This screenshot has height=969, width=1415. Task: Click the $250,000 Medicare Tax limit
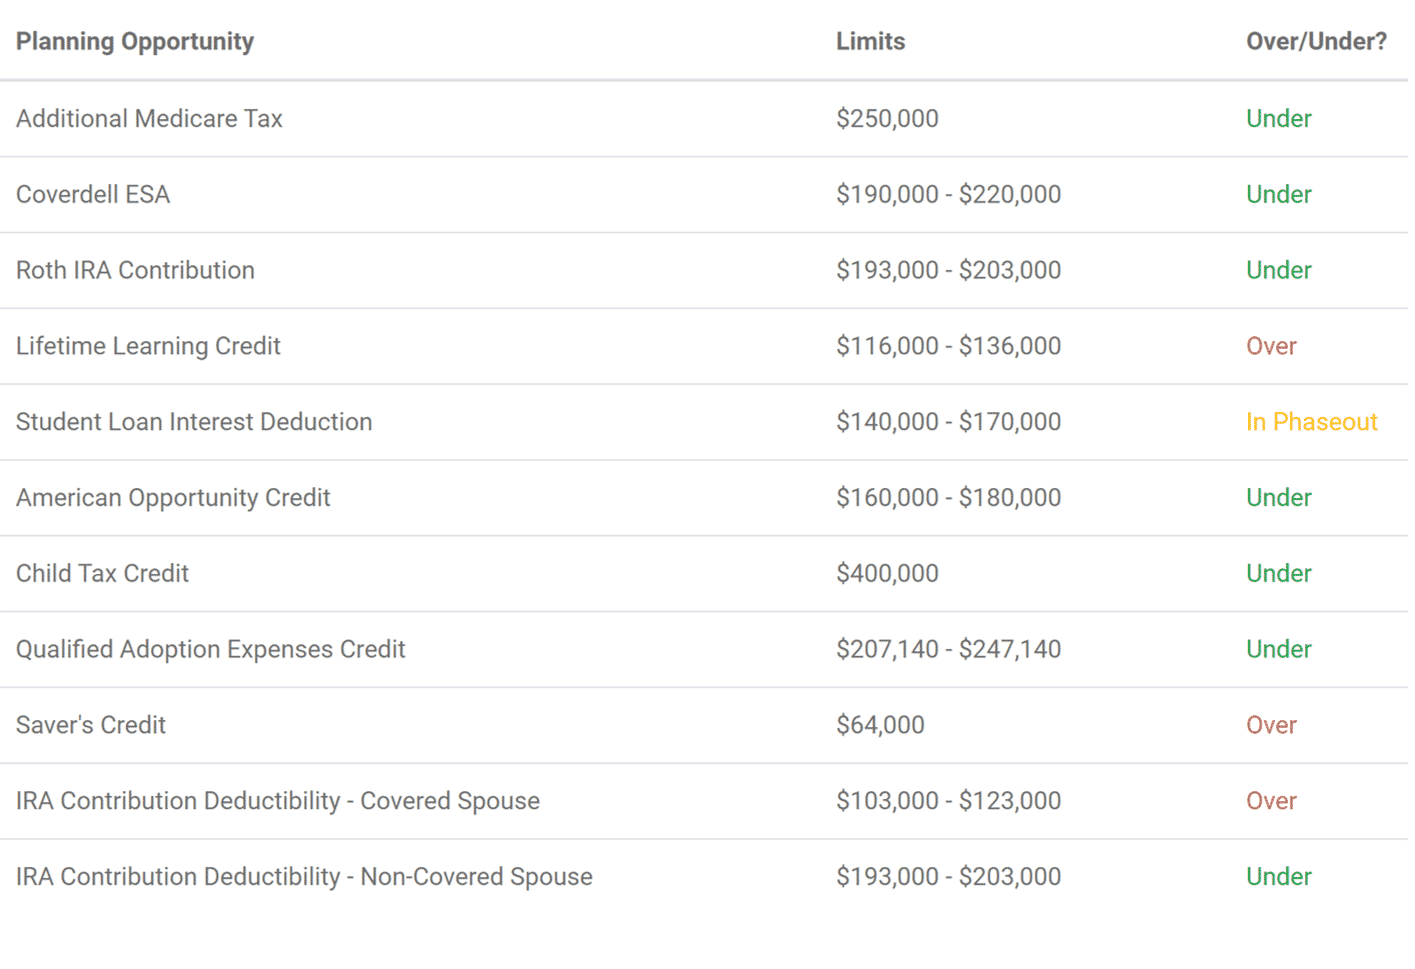pos(887,119)
